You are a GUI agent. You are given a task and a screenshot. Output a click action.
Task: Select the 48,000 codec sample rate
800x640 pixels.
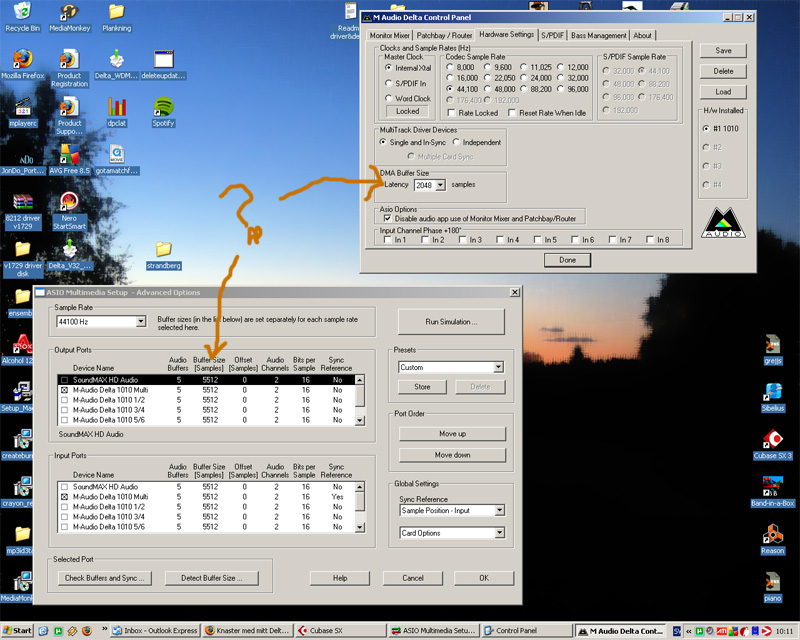(487, 89)
